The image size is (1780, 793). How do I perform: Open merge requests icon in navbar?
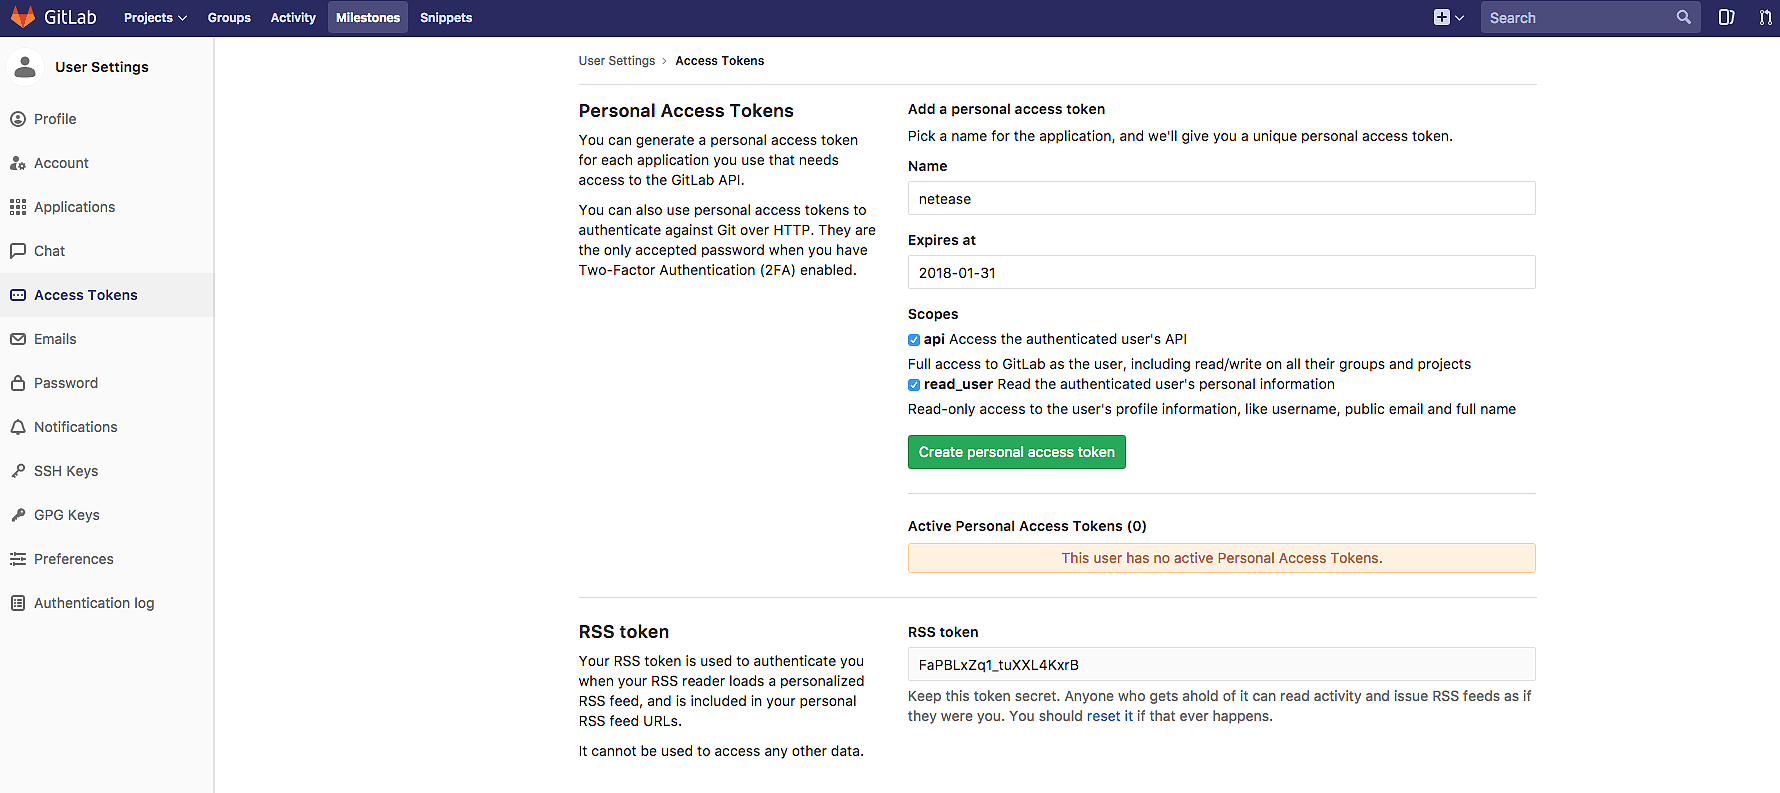(x=1765, y=17)
